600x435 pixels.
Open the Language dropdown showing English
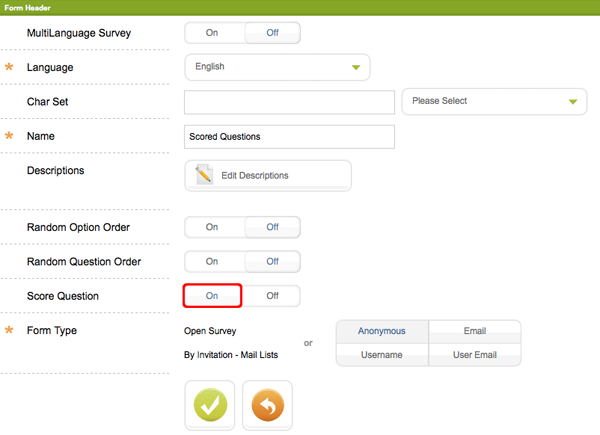(x=277, y=67)
